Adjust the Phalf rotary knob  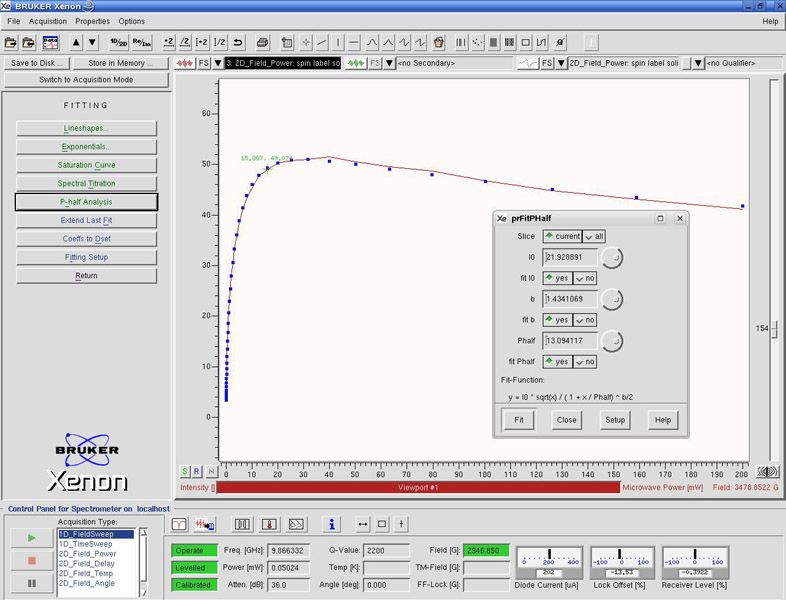coord(612,341)
